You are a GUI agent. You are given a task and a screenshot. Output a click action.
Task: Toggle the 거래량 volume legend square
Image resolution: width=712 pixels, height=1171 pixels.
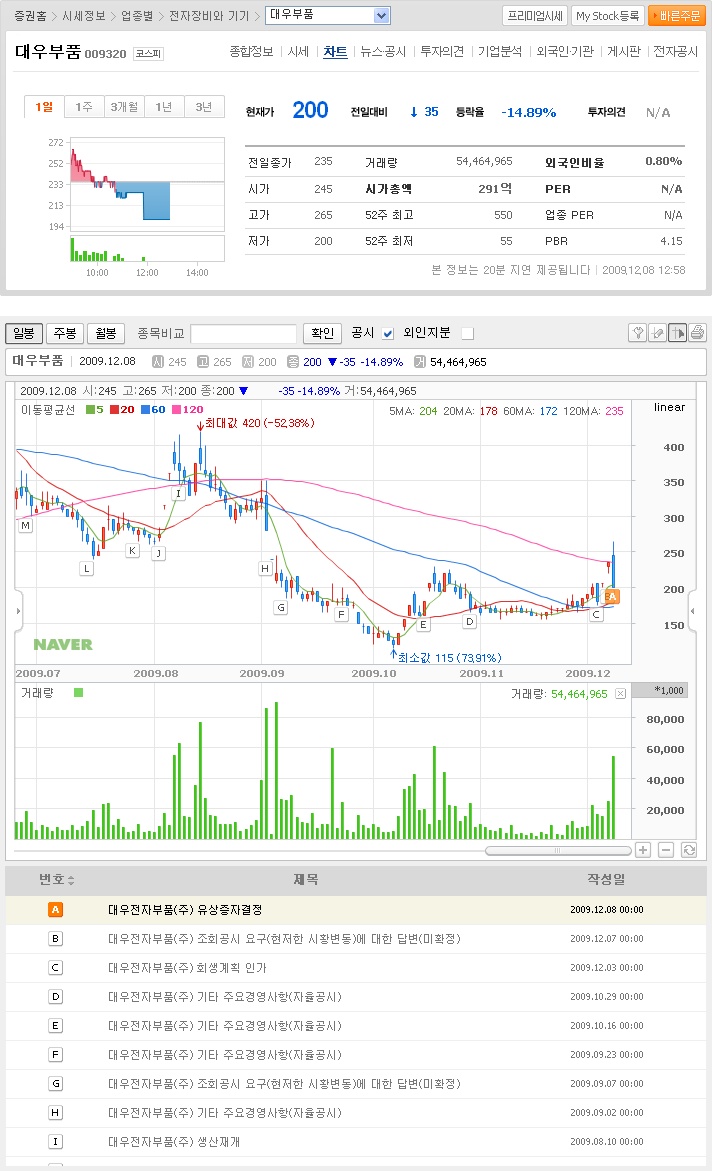[78, 692]
